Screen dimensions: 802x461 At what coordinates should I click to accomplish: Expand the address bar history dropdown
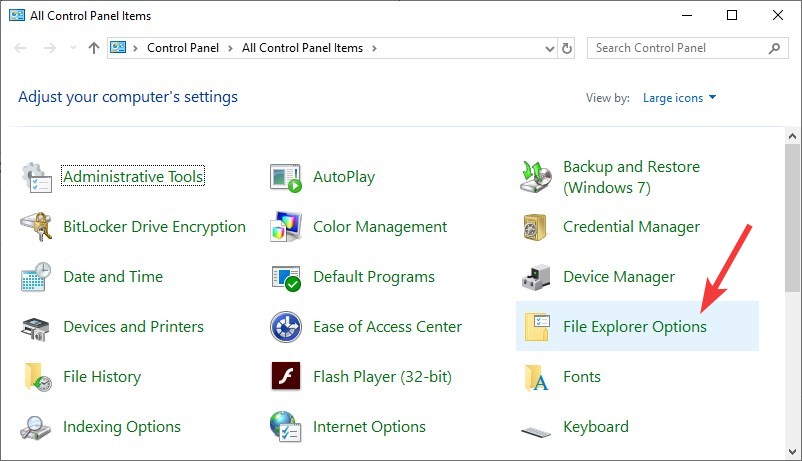click(550, 49)
